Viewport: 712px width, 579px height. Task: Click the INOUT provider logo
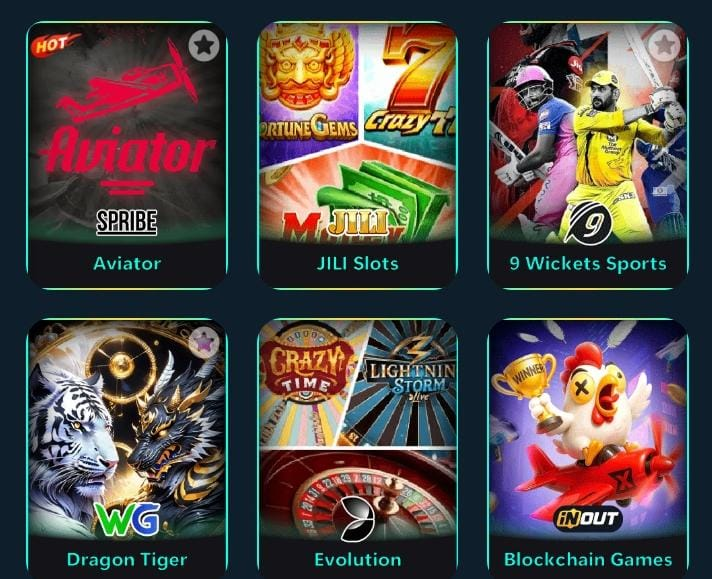click(x=588, y=518)
